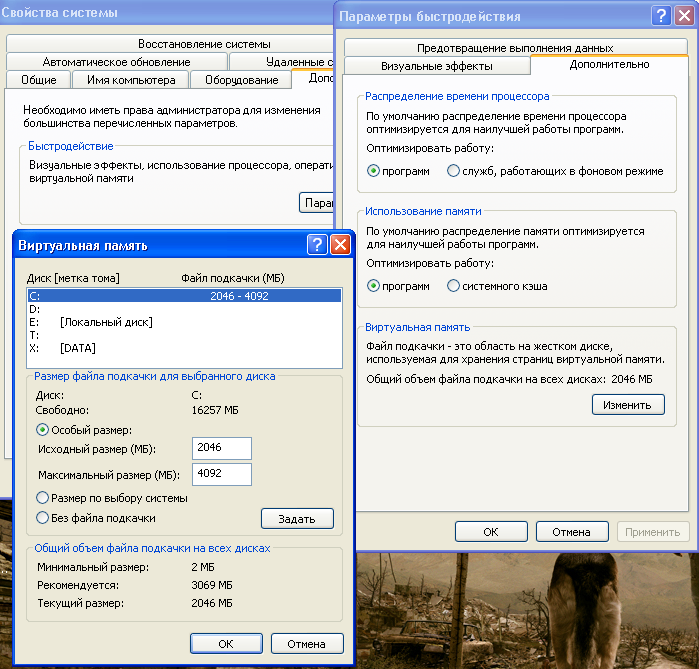Open the Оборудование tab in system properties

coord(241,80)
